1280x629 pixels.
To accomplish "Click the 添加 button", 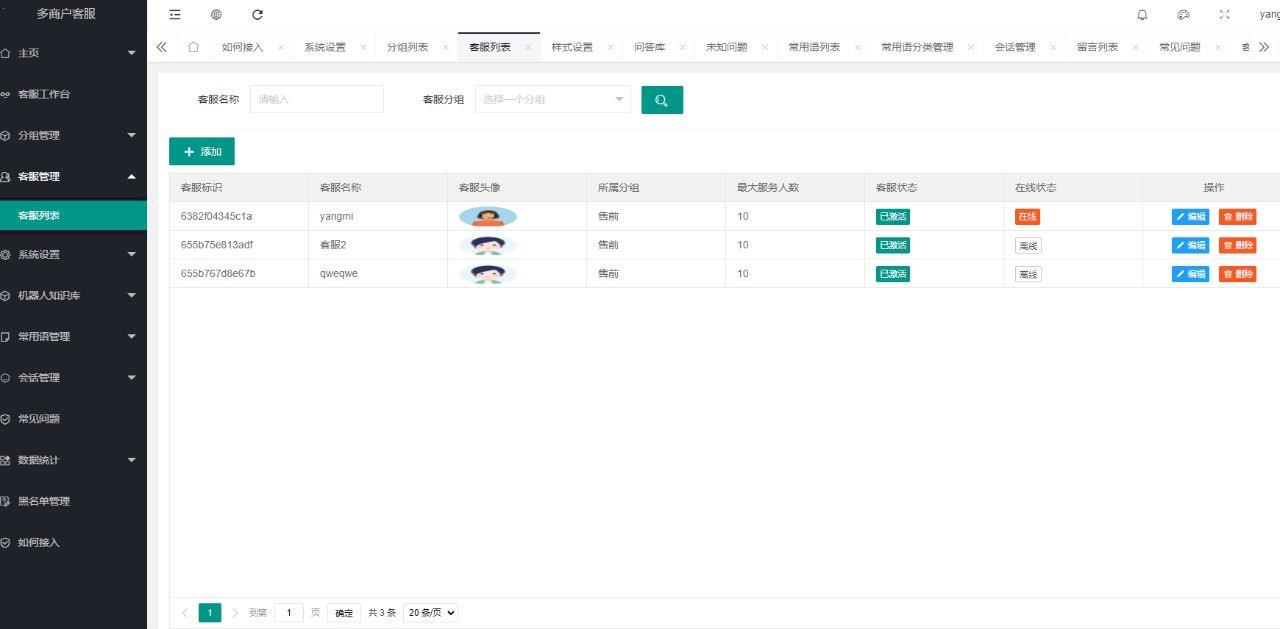I will [x=202, y=152].
